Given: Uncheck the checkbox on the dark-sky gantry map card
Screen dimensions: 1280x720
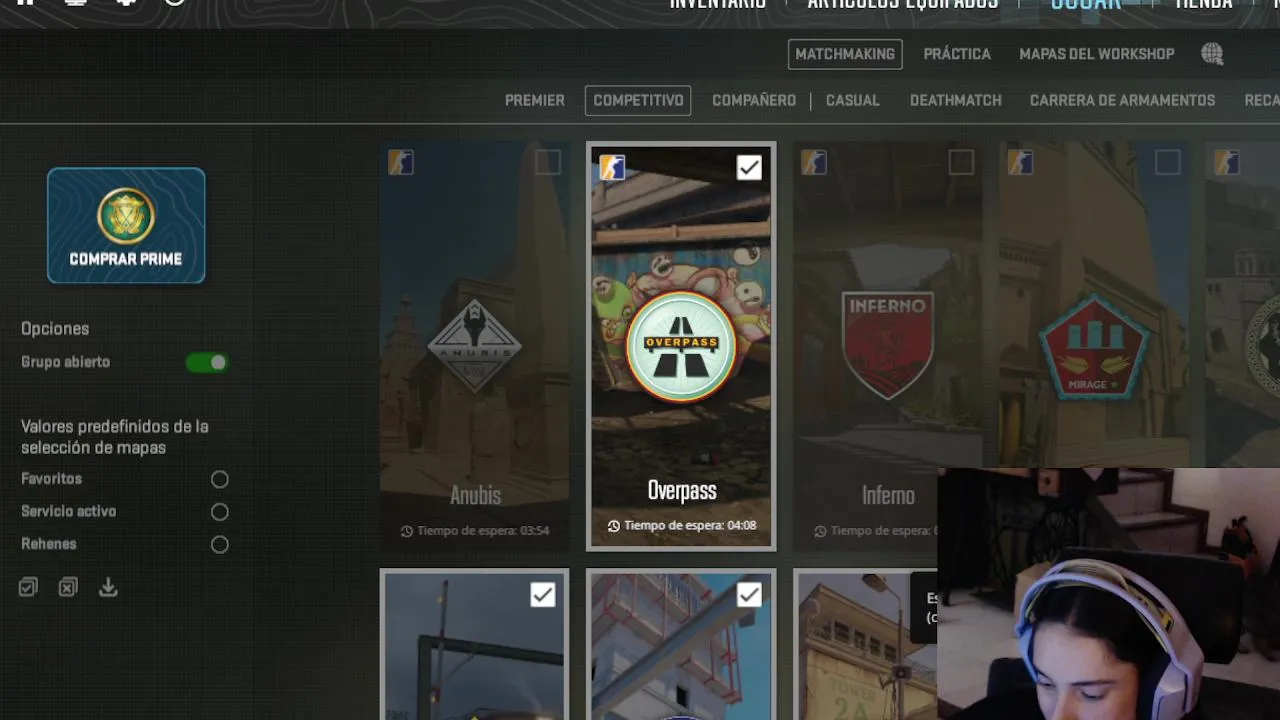Looking at the screenshot, I should [x=542, y=595].
